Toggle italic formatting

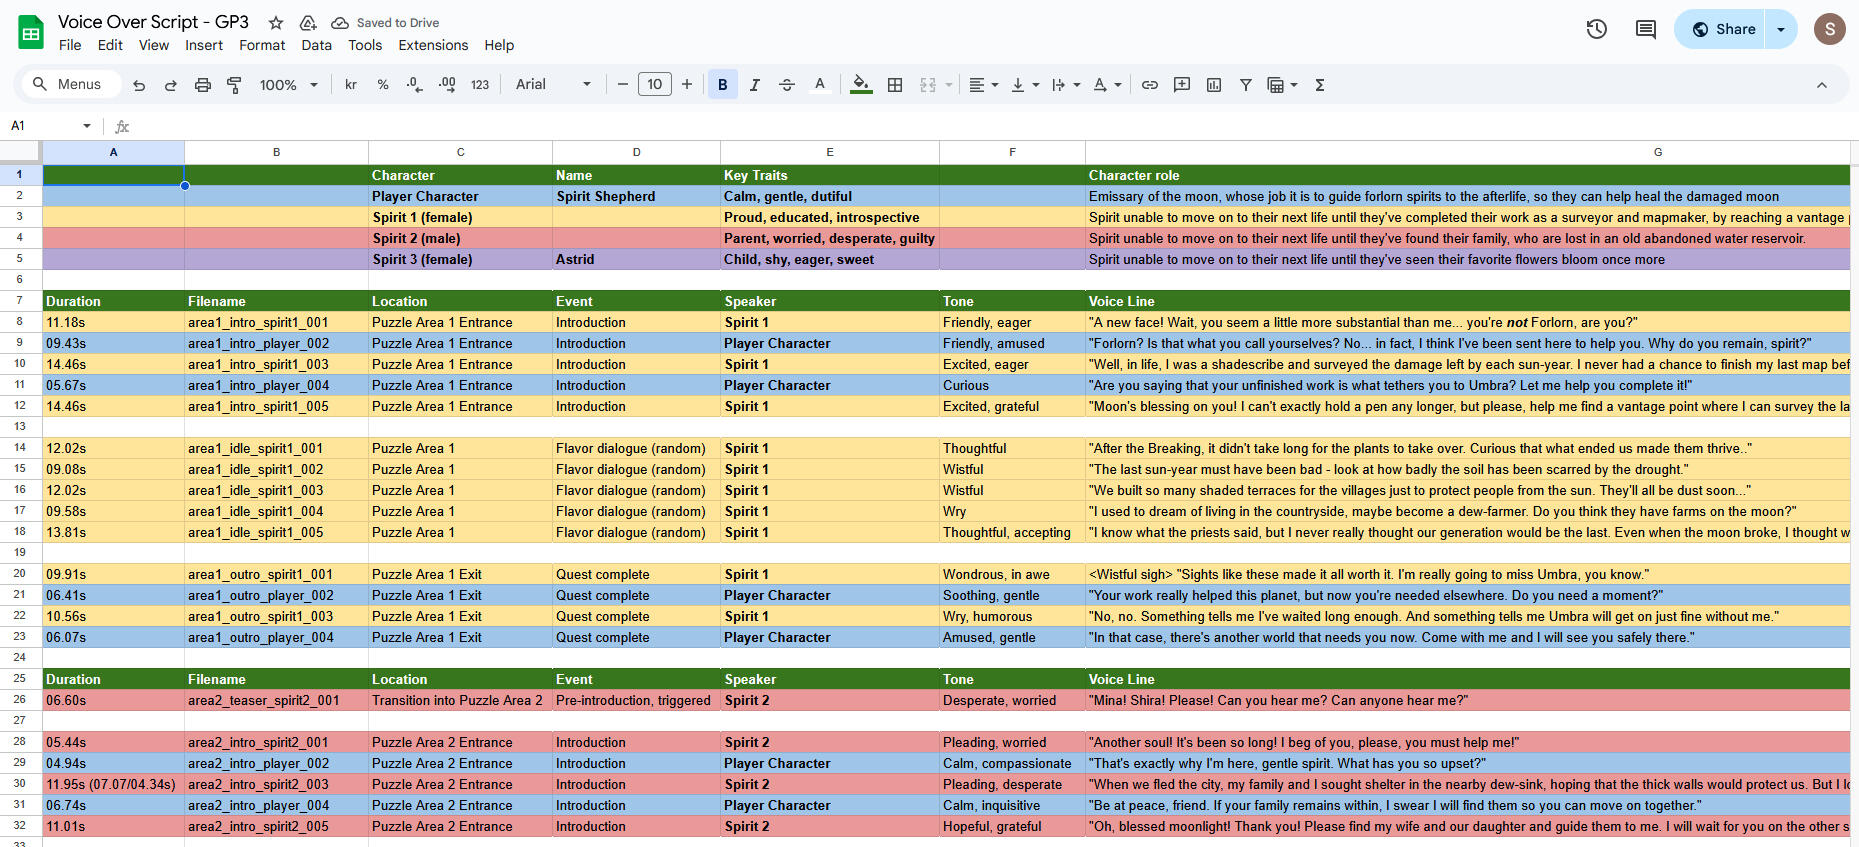(755, 85)
